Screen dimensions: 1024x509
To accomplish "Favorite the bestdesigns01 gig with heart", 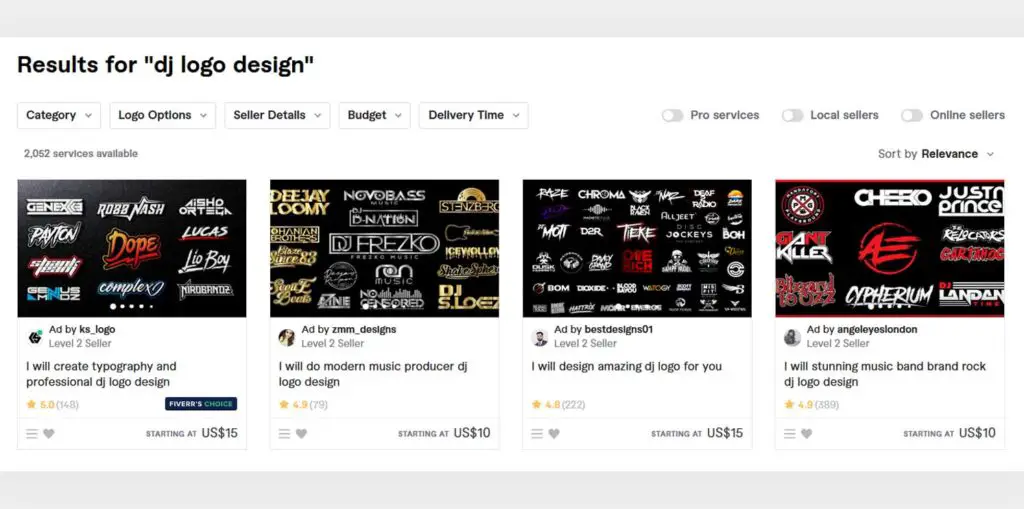I will (x=554, y=433).
